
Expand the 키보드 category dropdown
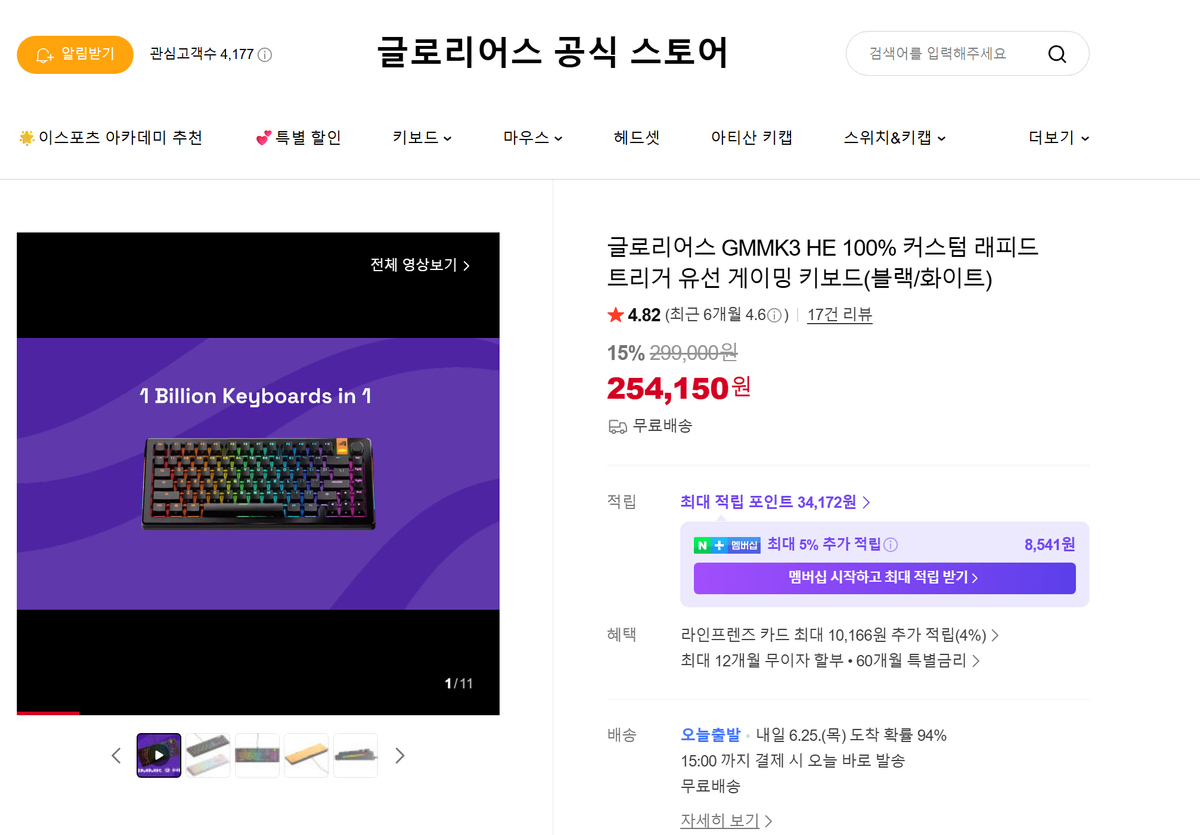coord(422,138)
